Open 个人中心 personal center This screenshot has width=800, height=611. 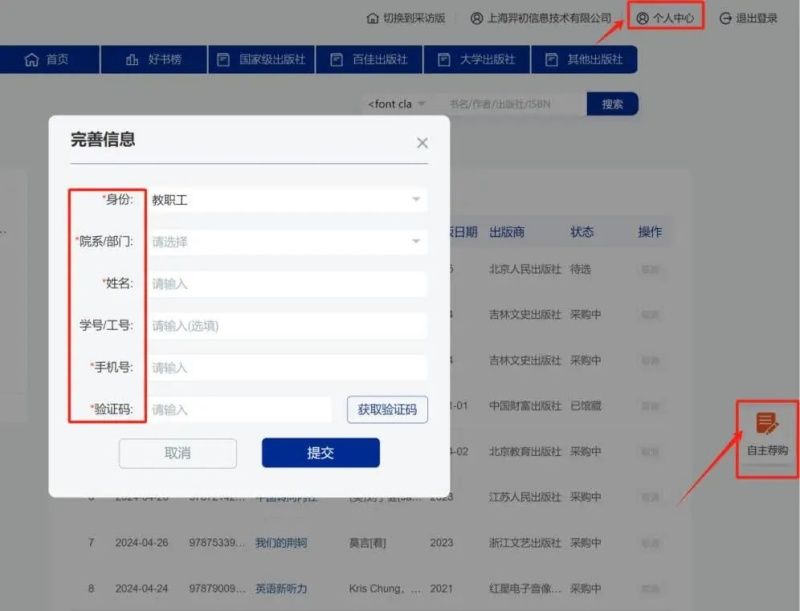(x=665, y=18)
